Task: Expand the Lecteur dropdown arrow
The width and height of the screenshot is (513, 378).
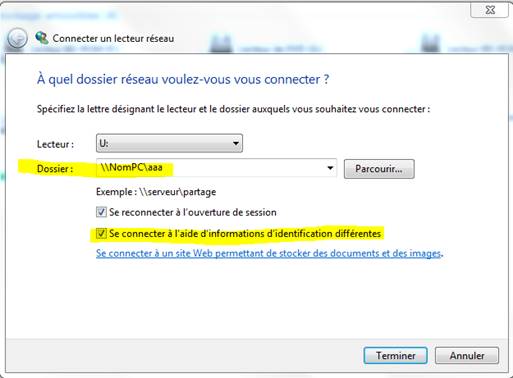Action: click(236, 144)
